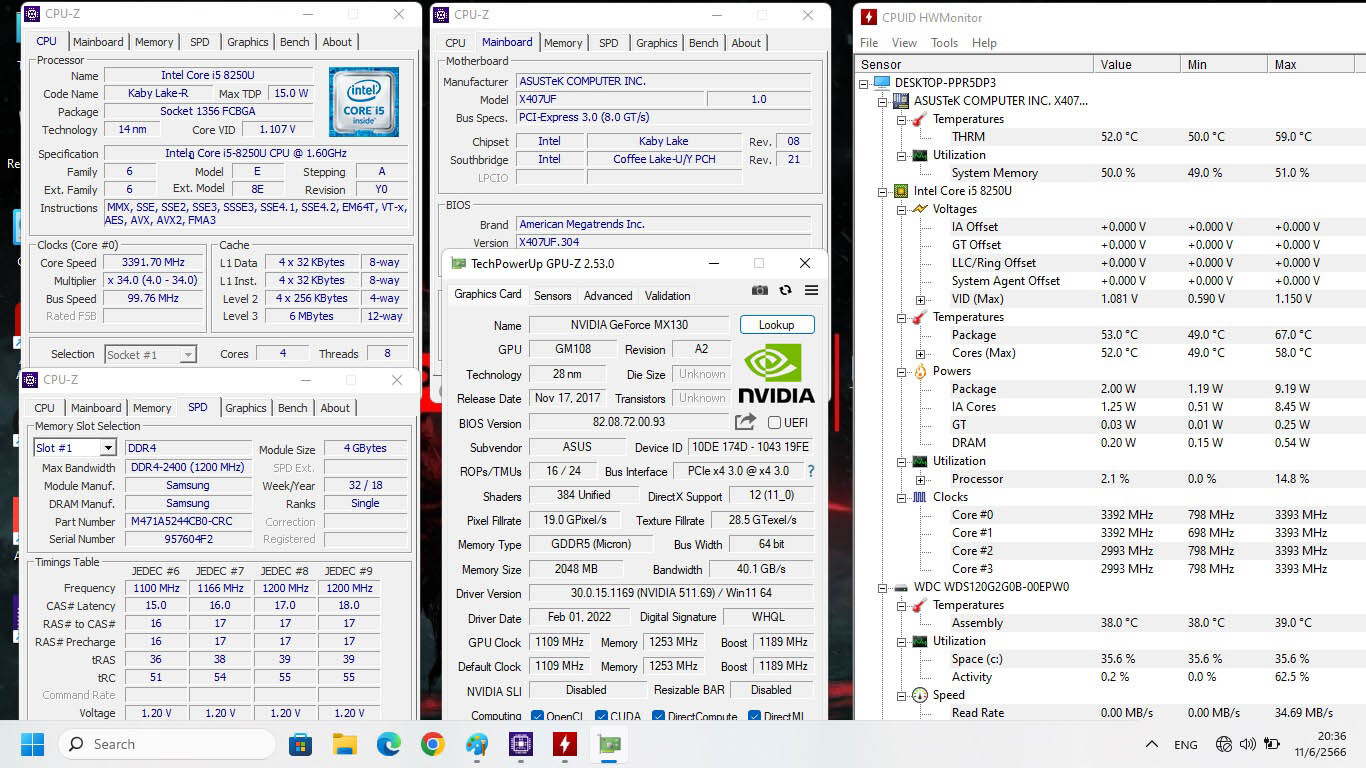
Task: Open the Tools menu in HWMonitor
Action: click(x=944, y=43)
